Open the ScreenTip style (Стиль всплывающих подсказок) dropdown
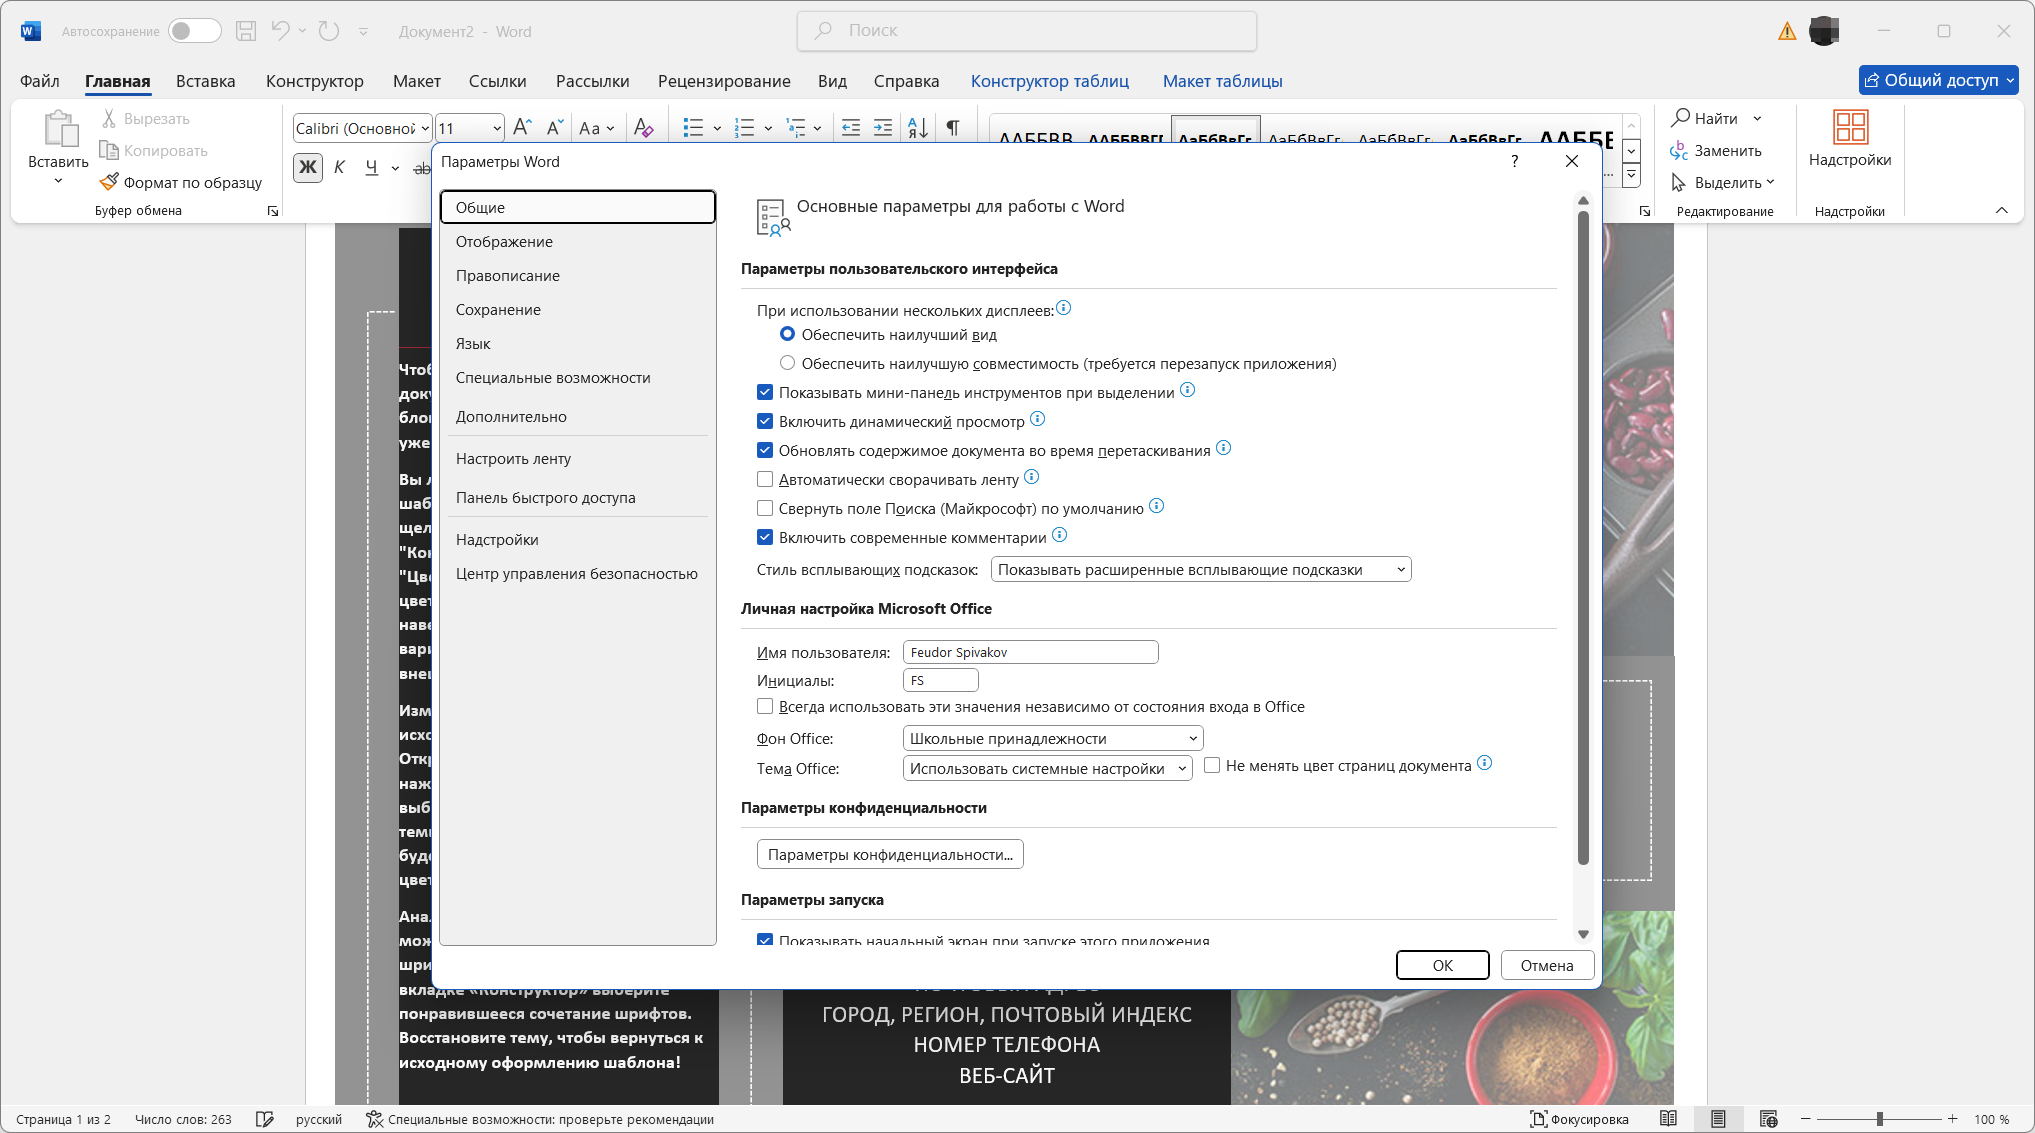 point(1201,569)
